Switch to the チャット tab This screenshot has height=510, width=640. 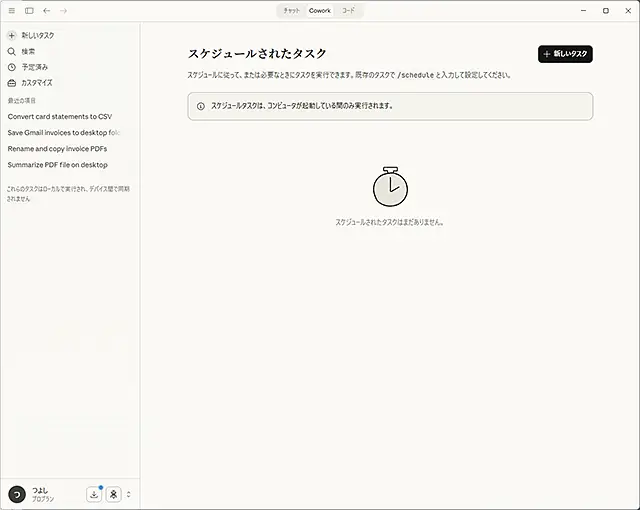291,10
